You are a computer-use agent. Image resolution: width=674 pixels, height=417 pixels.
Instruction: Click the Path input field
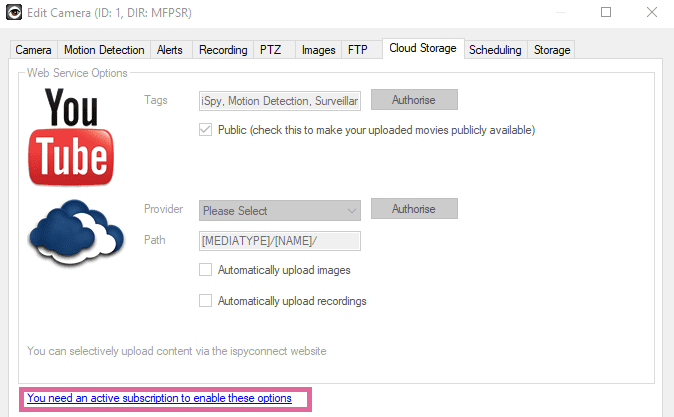click(280, 241)
